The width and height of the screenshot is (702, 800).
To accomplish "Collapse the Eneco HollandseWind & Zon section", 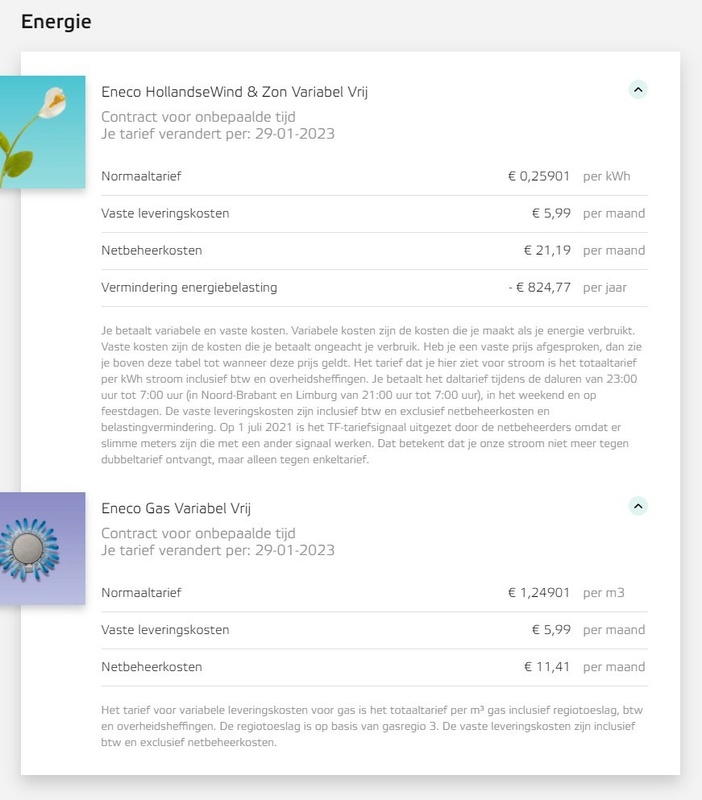I will pos(638,90).
